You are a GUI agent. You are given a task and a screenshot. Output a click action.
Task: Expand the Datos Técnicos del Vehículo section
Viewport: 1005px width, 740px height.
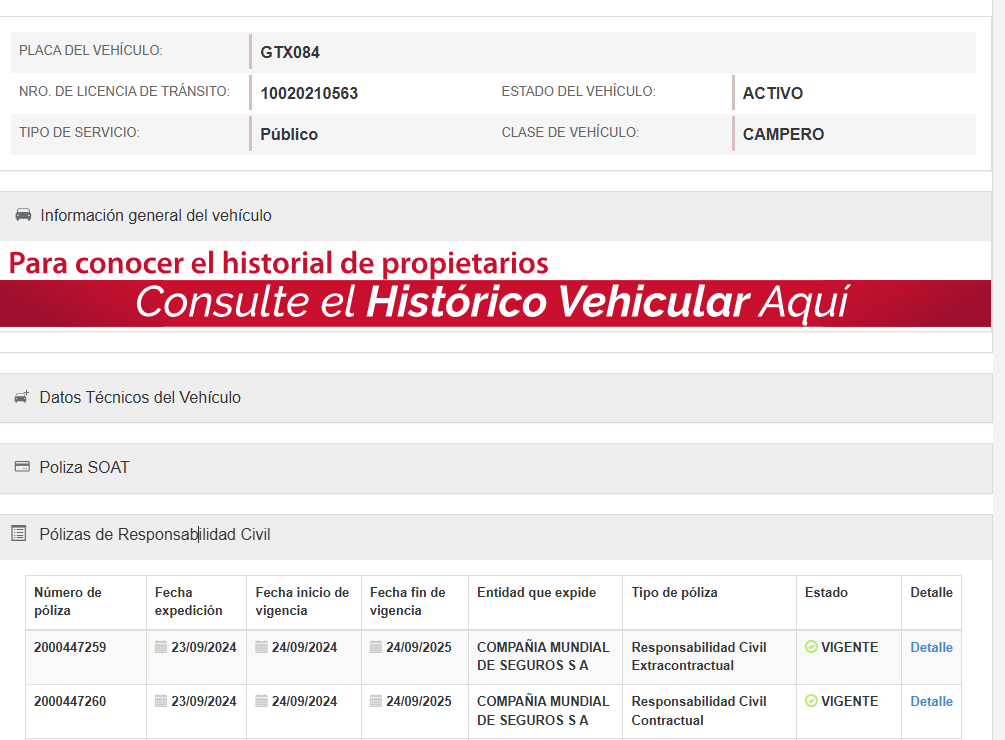140,397
